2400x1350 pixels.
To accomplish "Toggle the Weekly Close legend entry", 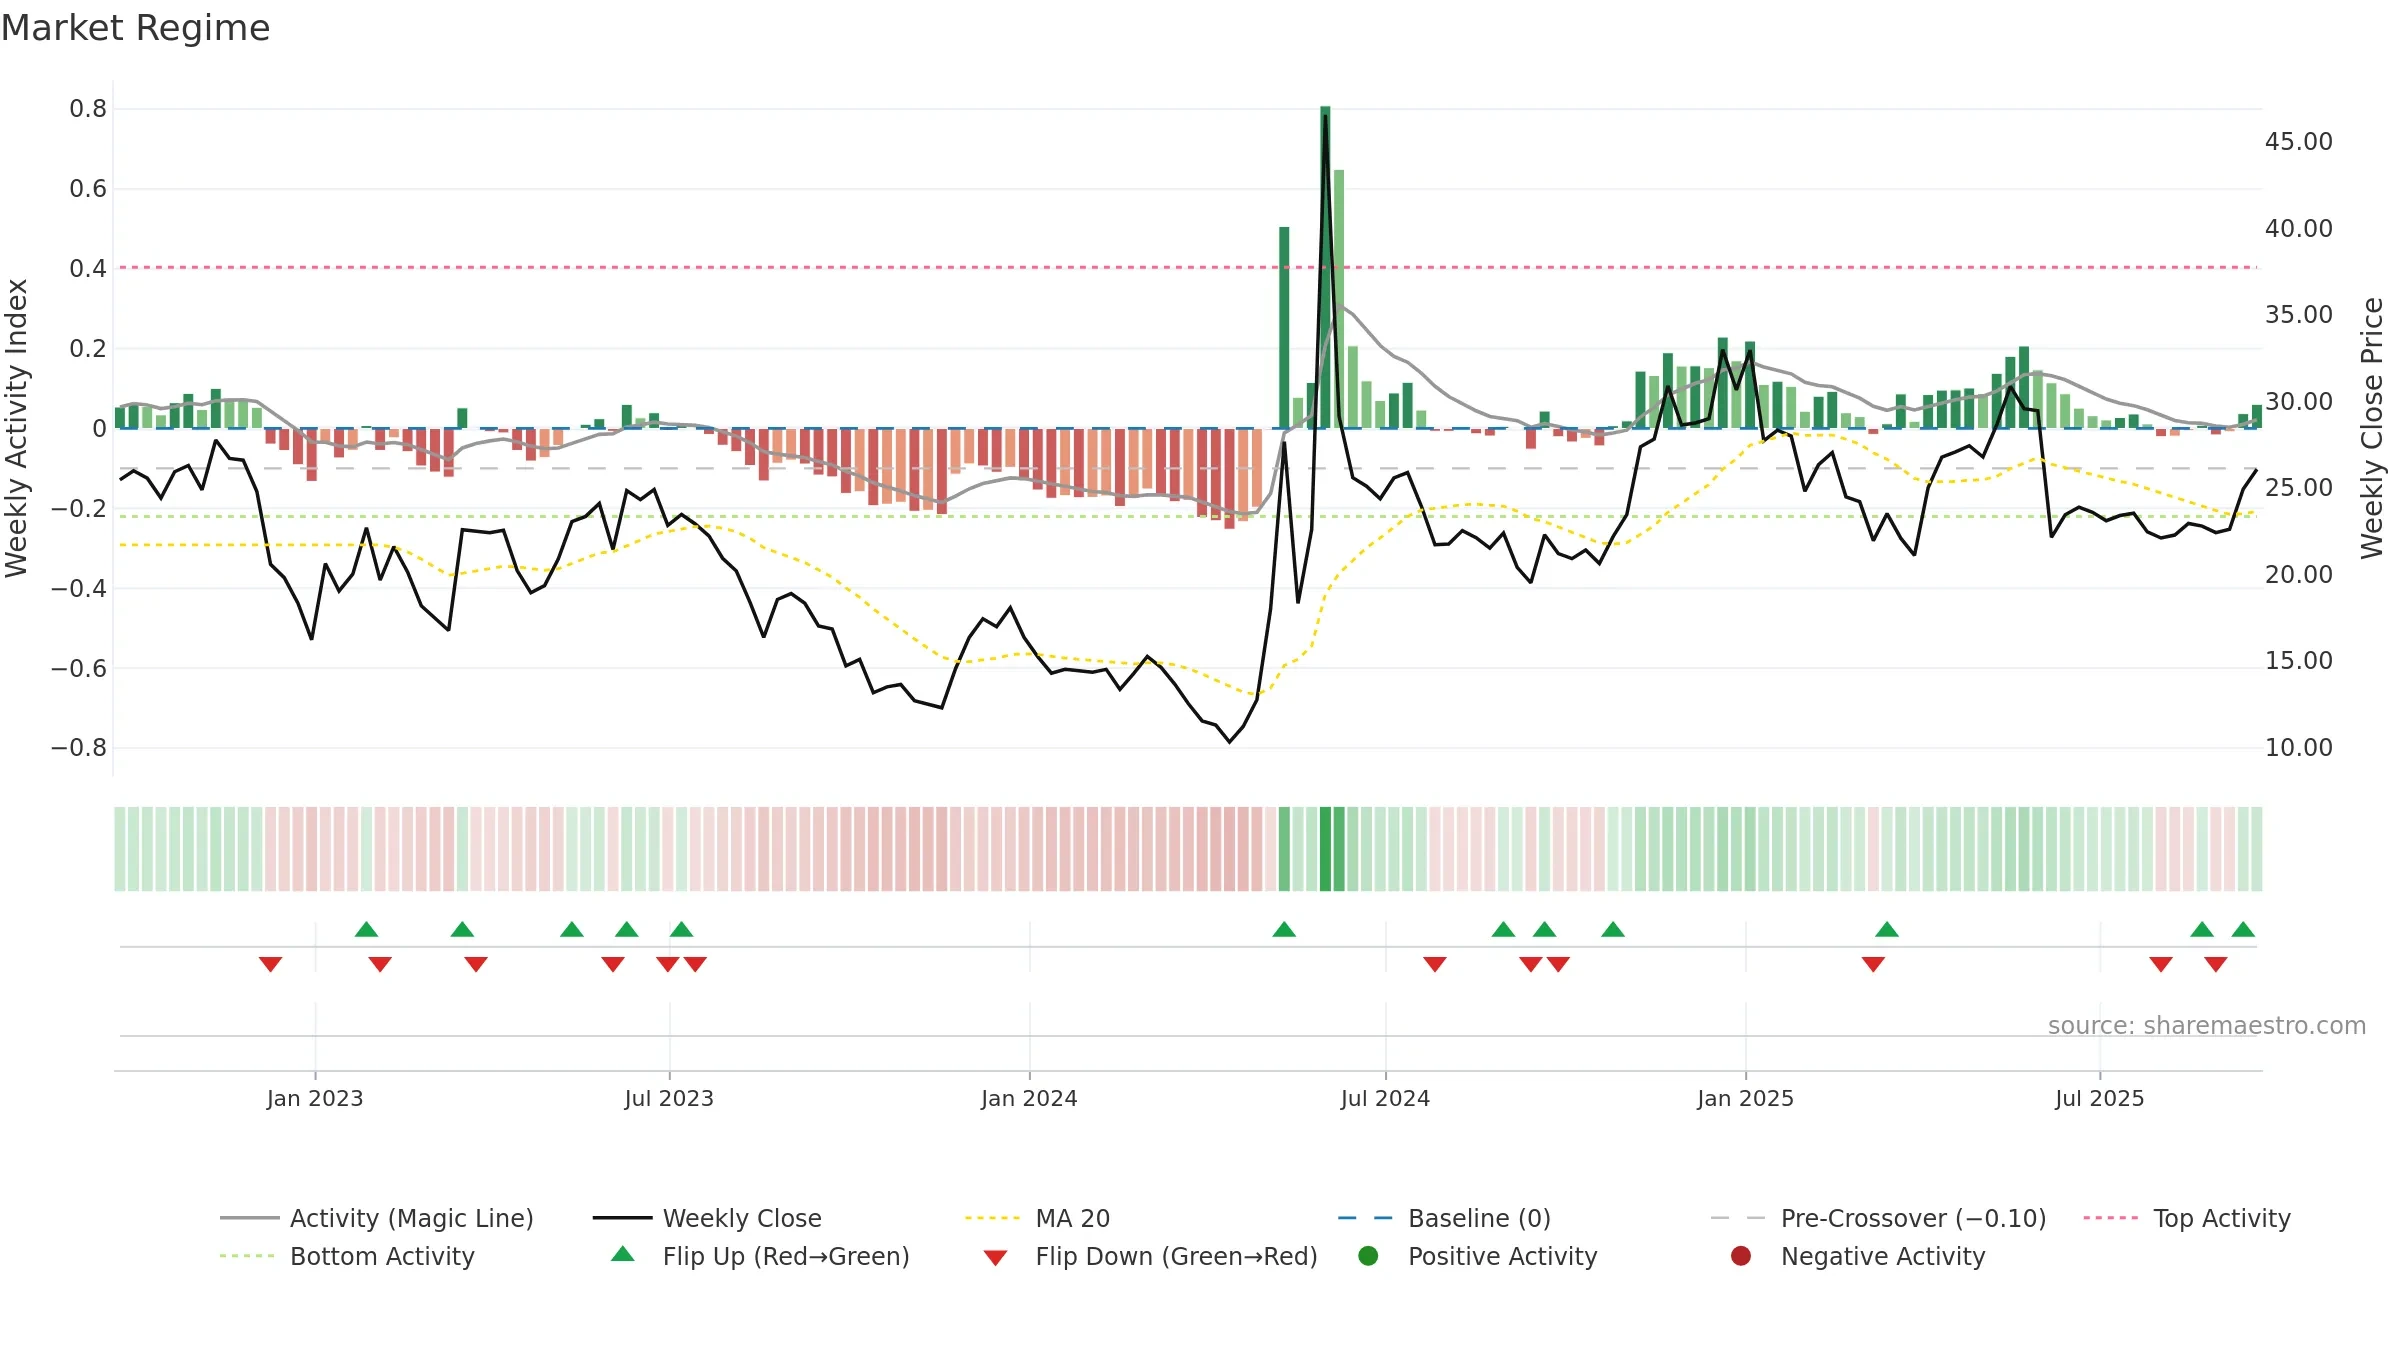I will [x=707, y=1218].
